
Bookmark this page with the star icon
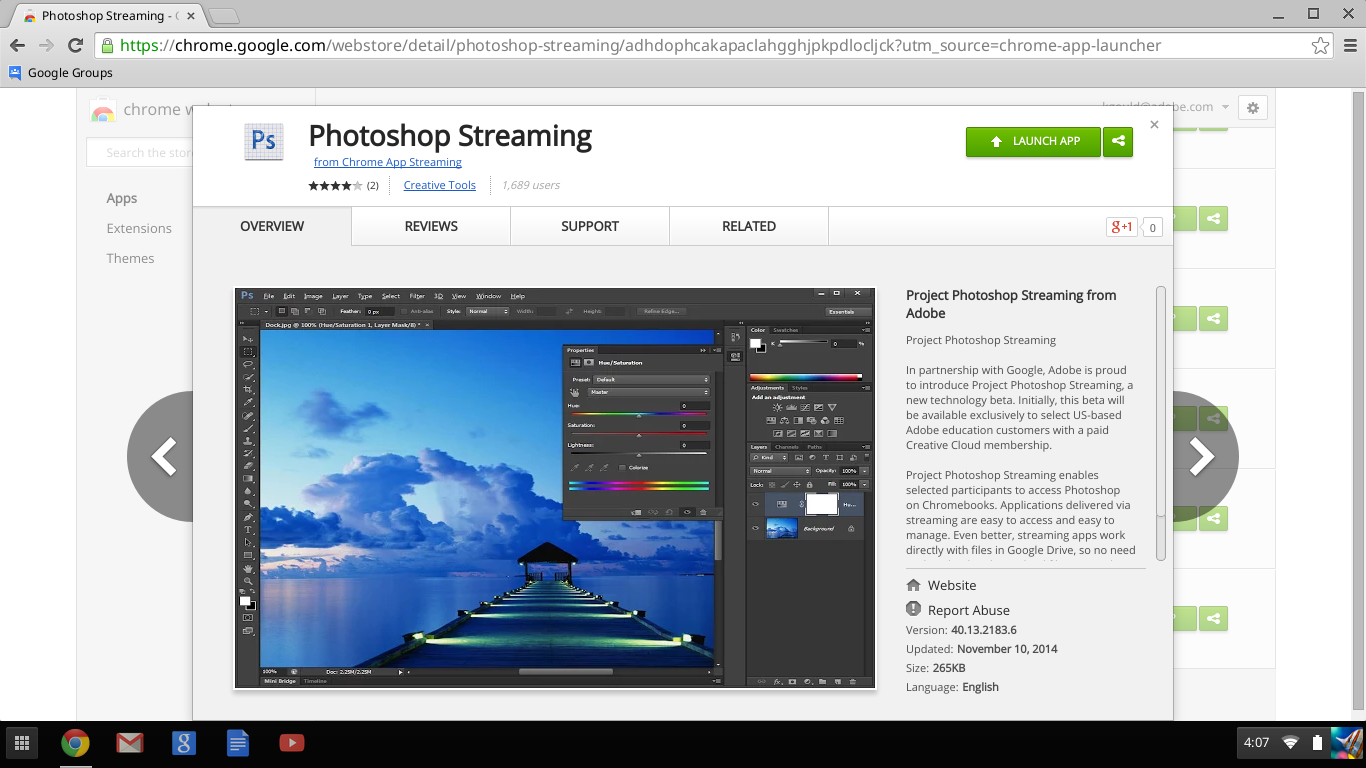[1320, 45]
